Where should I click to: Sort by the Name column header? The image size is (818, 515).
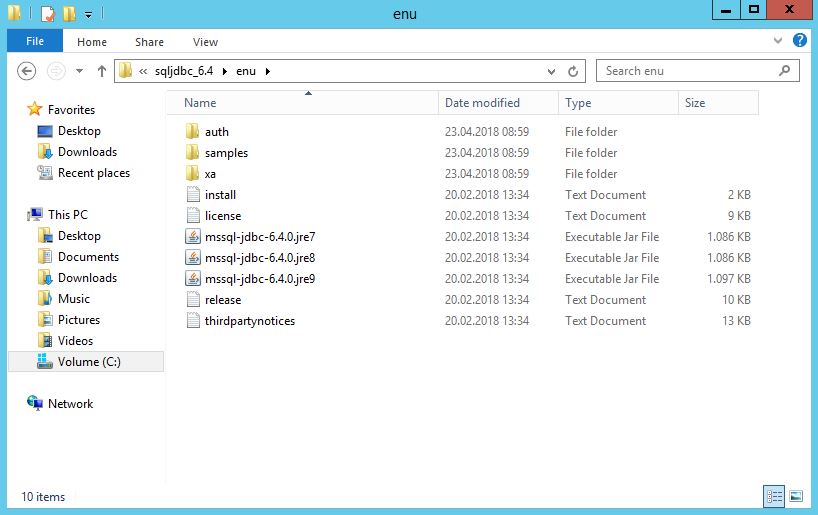point(303,103)
